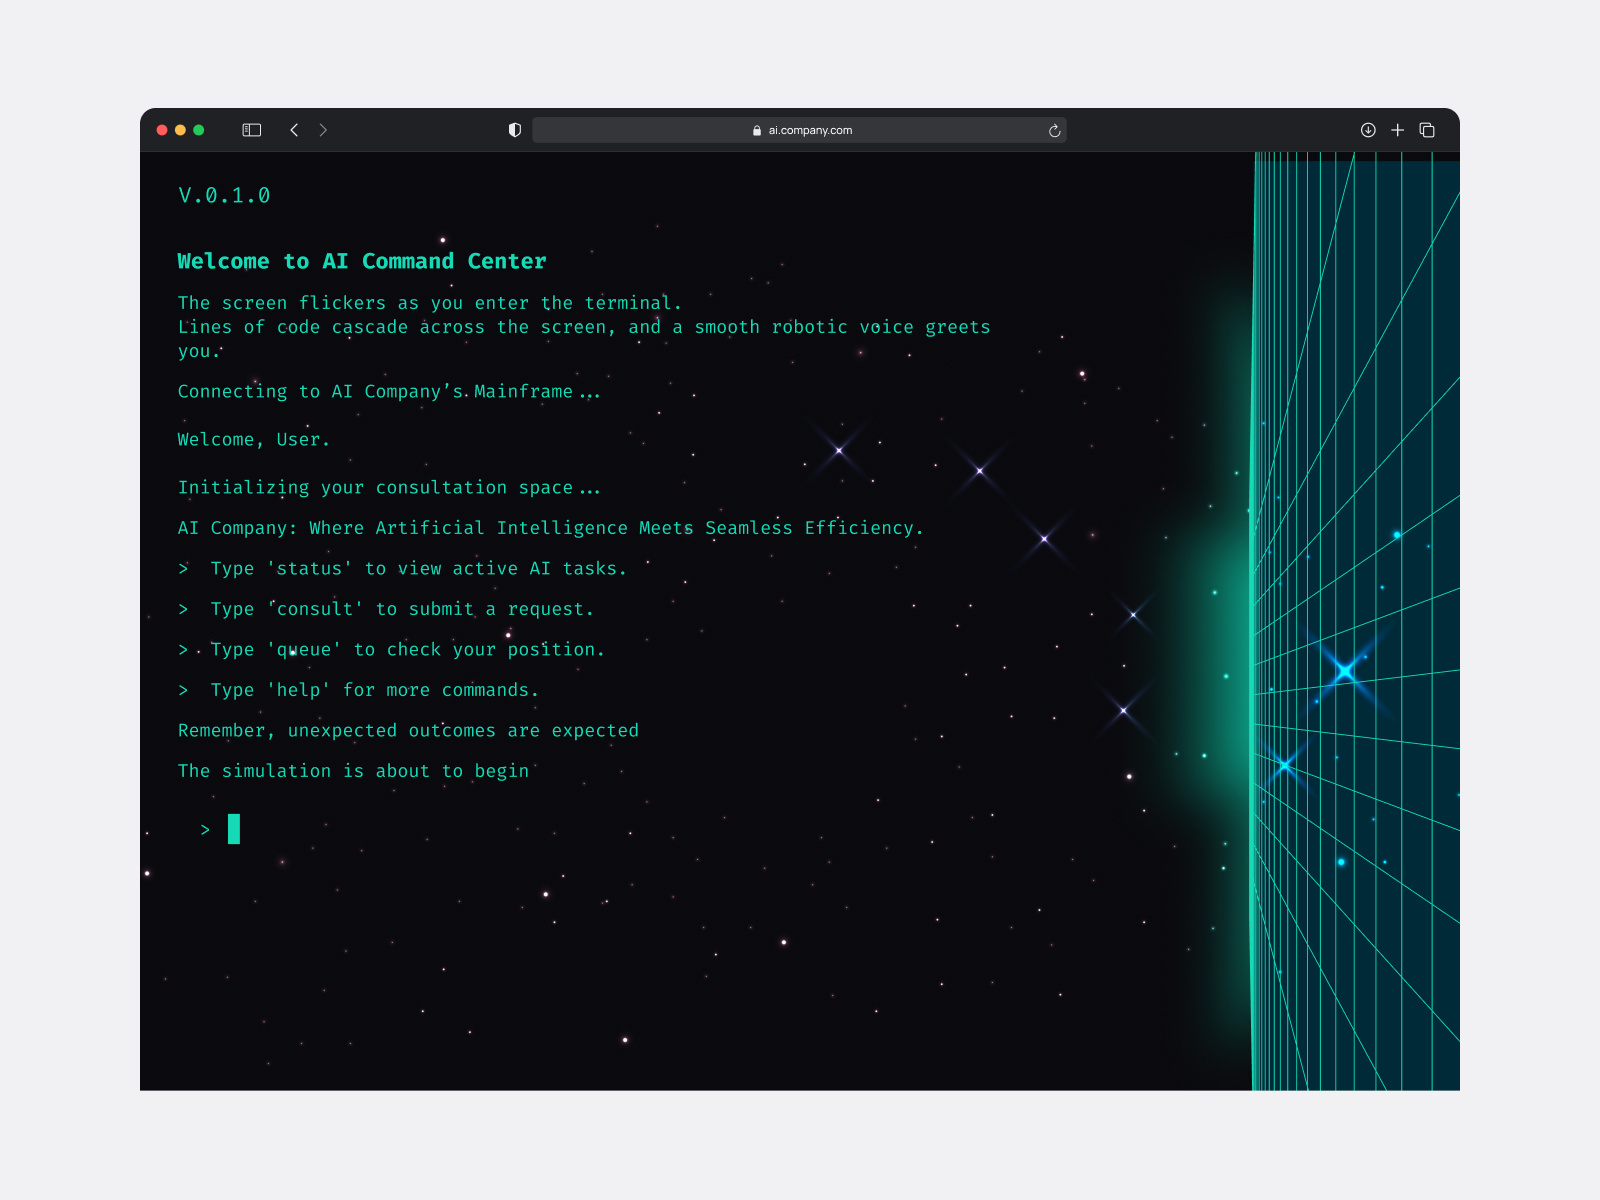Open a new browser tab
Viewport: 1600px width, 1200px height.
click(x=1397, y=130)
